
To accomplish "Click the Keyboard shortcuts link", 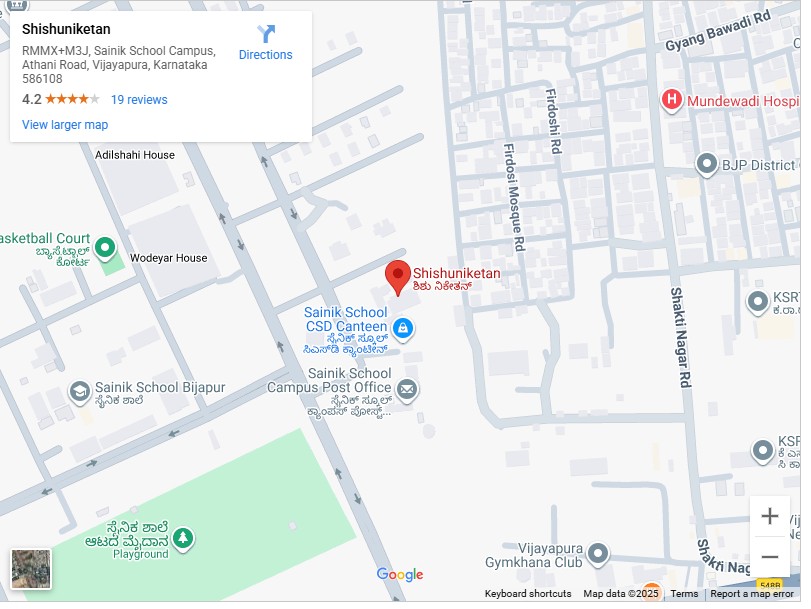I will (528, 593).
